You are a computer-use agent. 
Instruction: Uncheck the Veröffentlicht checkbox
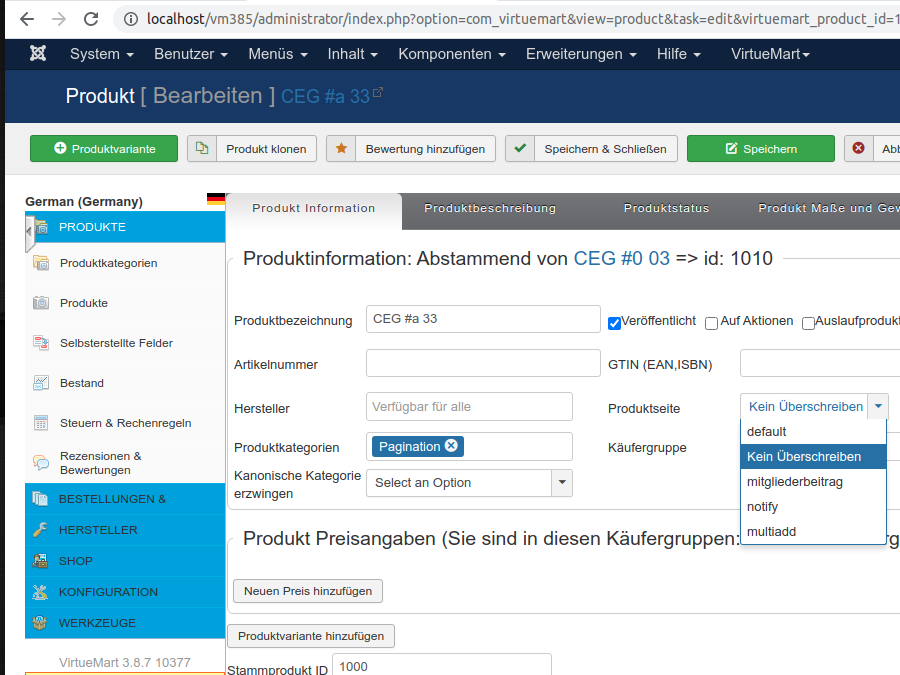coord(614,322)
